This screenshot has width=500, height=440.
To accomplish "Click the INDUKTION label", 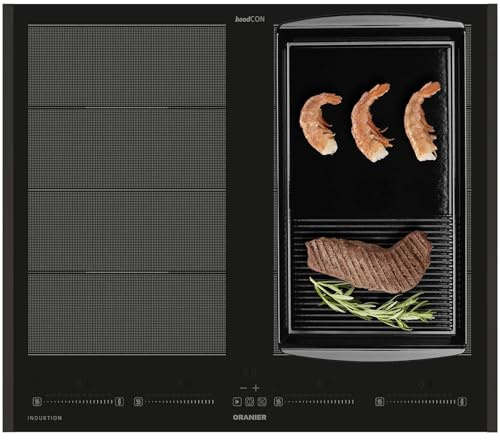I will click(x=45, y=418).
